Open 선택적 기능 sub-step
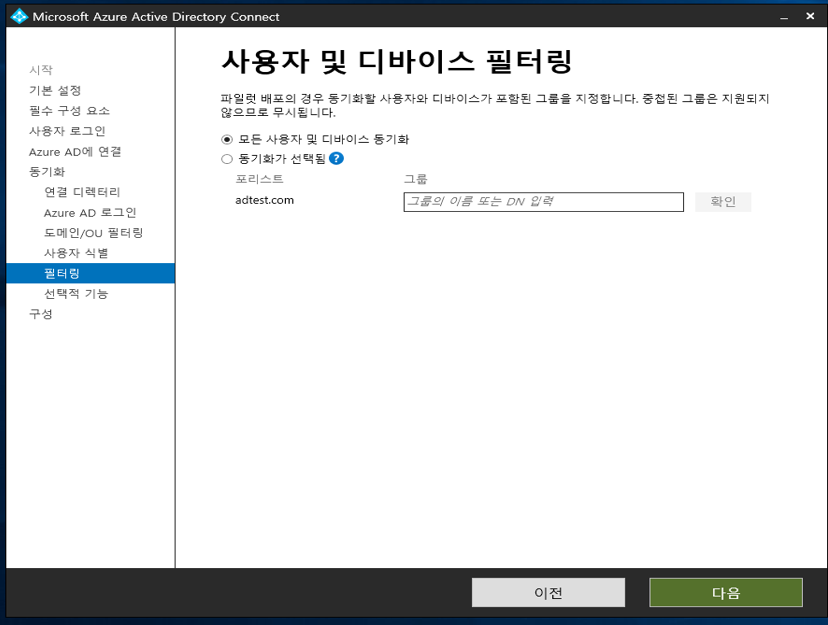 [x=76, y=293]
